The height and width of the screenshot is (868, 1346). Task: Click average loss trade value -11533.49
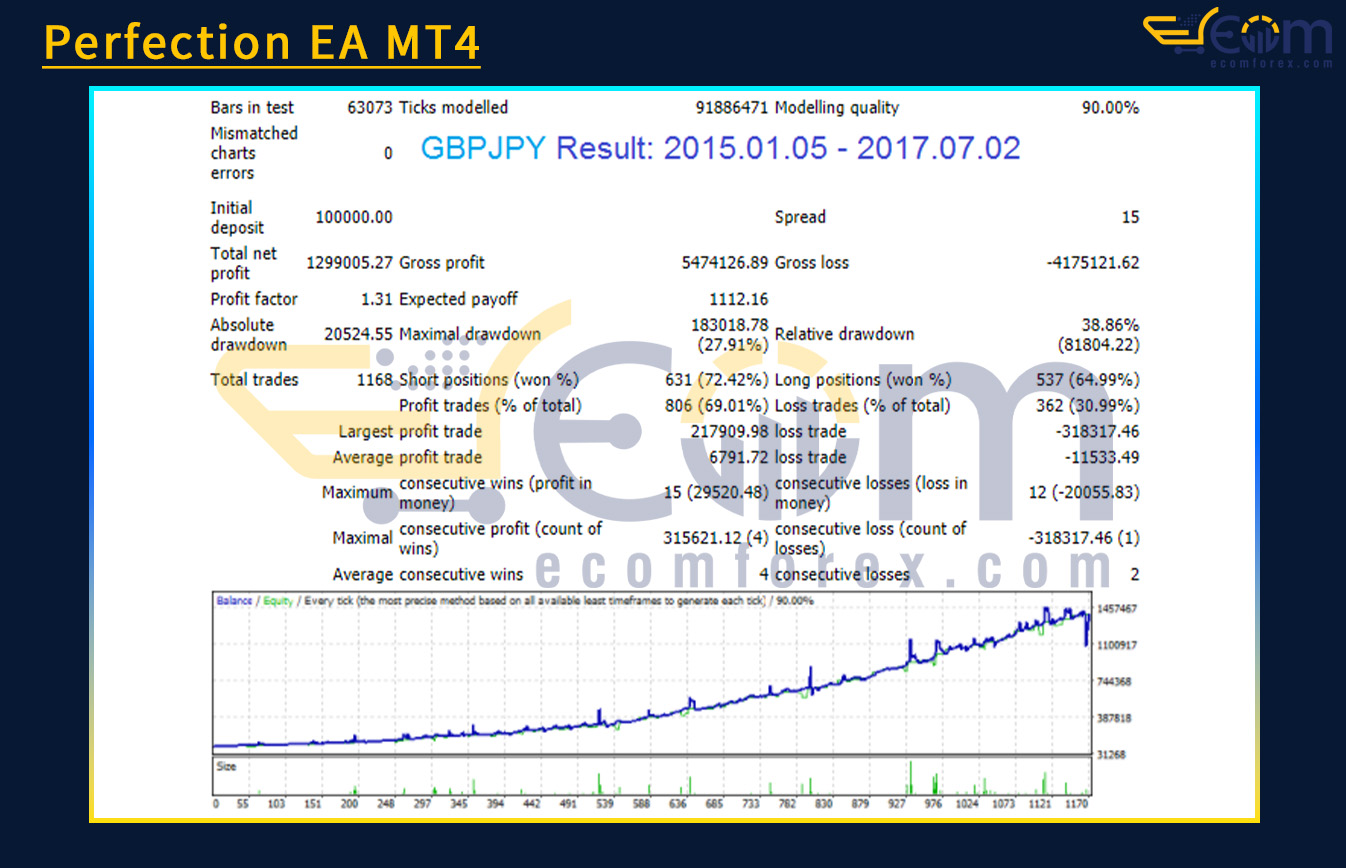[1101, 458]
